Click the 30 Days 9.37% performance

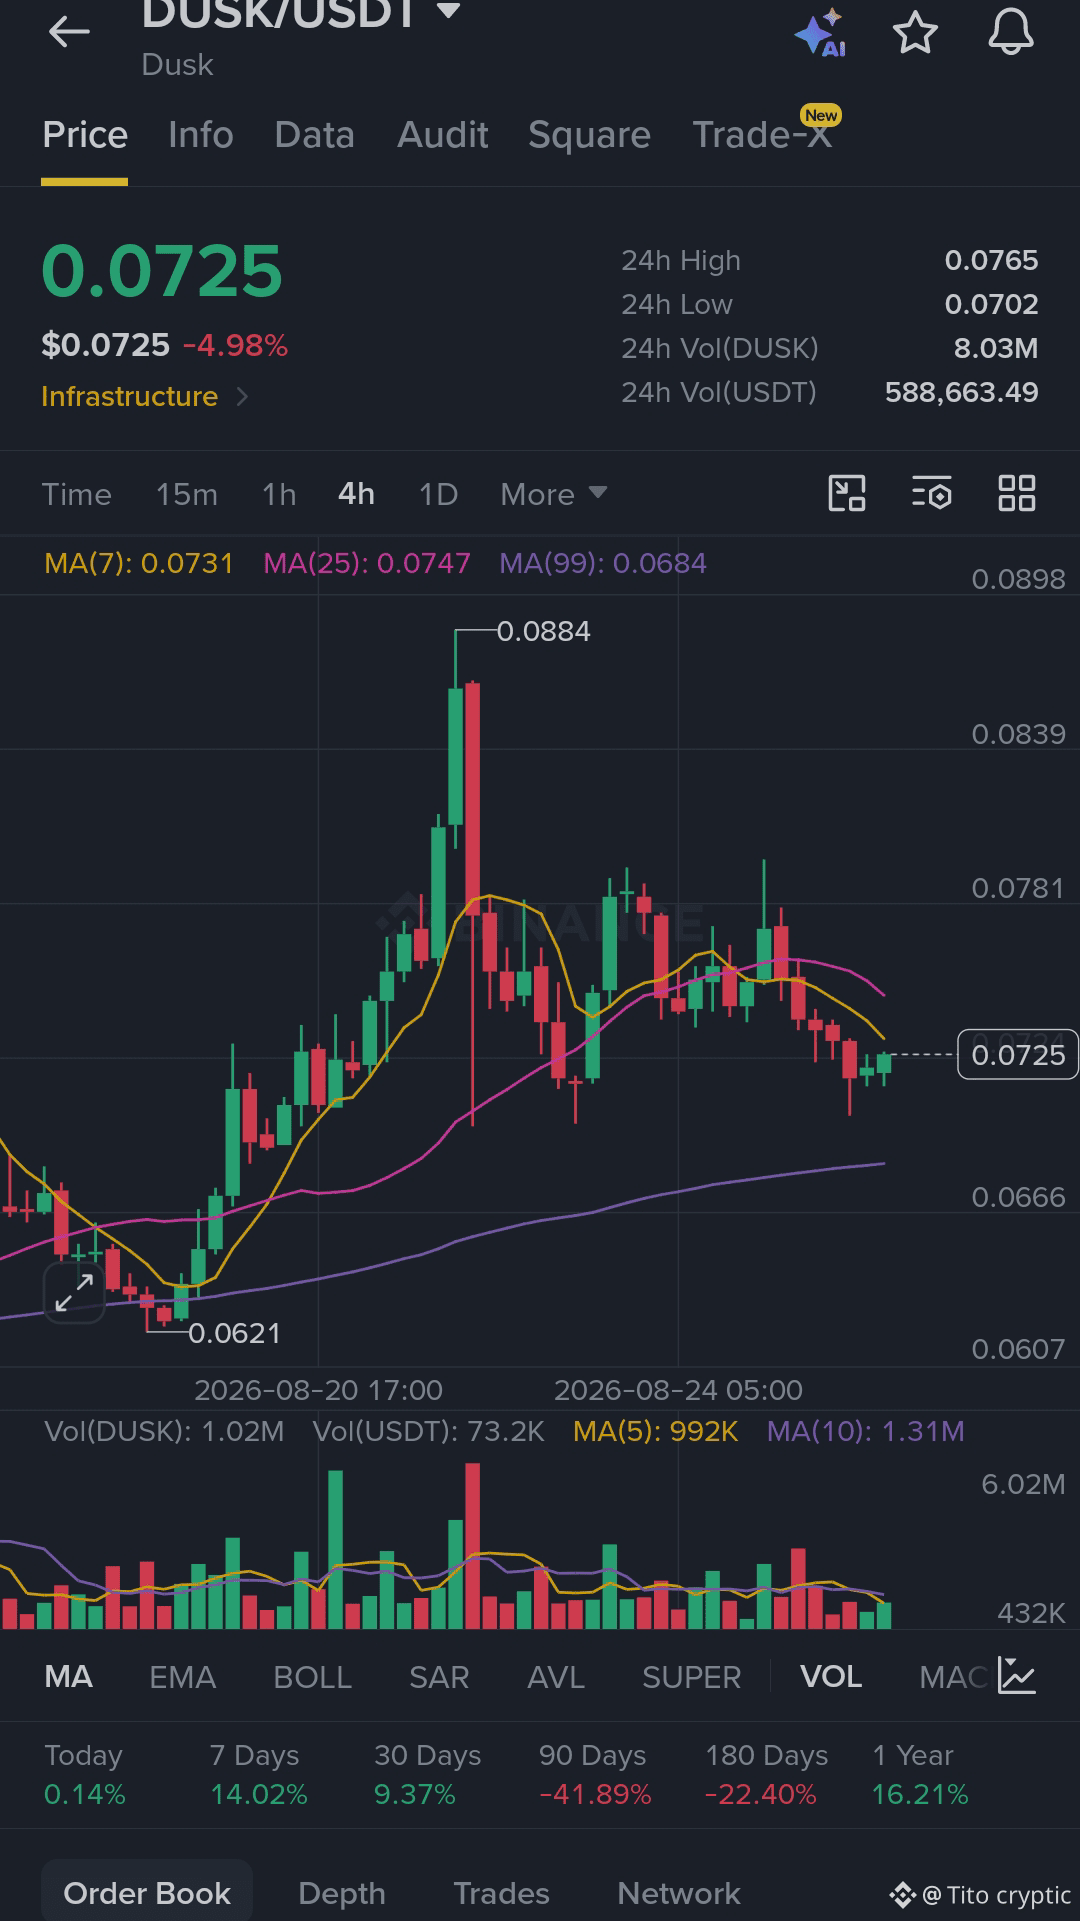pyautogui.click(x=427, y=1775)
